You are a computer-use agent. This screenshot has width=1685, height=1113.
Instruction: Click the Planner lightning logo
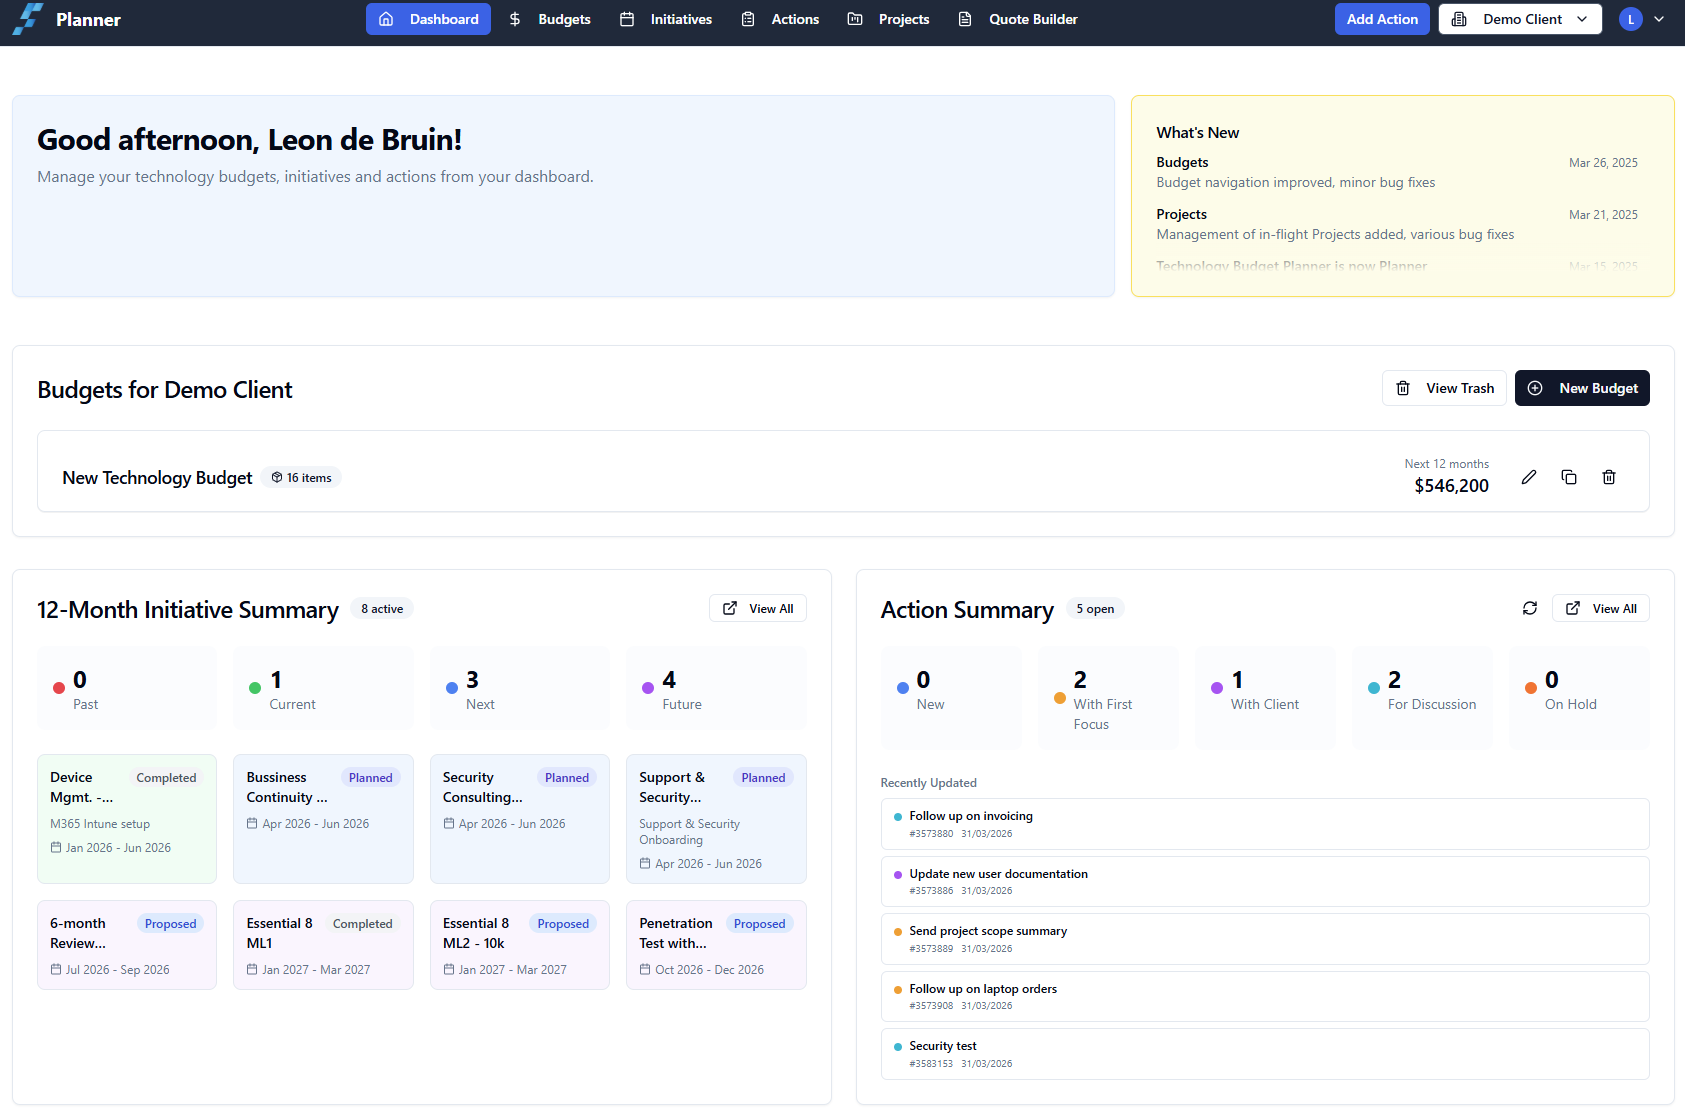[x=27, y=19]
